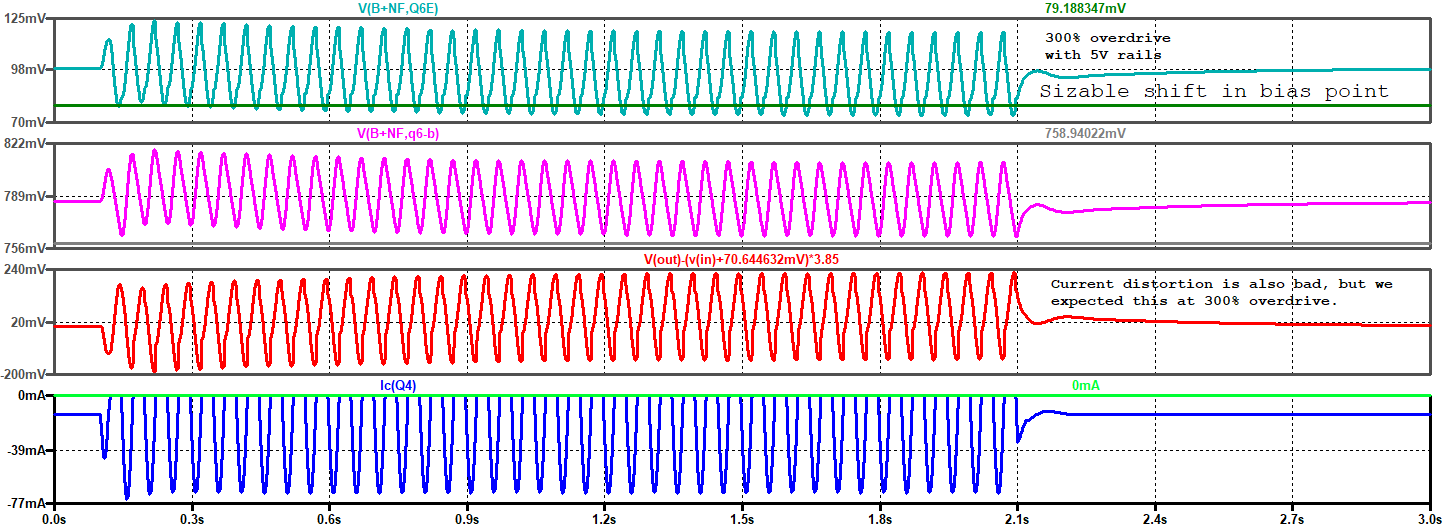Click the 789mV vertical axis label
Image resolution: width=1456 pixels, height=529 pixels.
click(26, 196)
